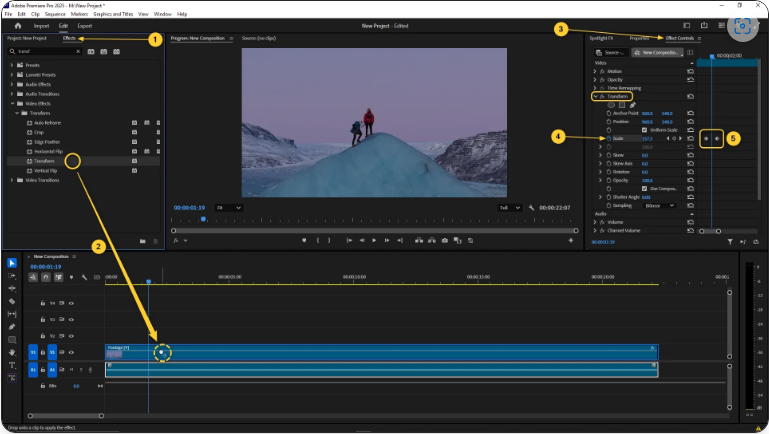Image resolution: width=769 pixels, height=434 pixels.
Task: Click the Program Monitor playhead marker
Action: coord(203,219)
